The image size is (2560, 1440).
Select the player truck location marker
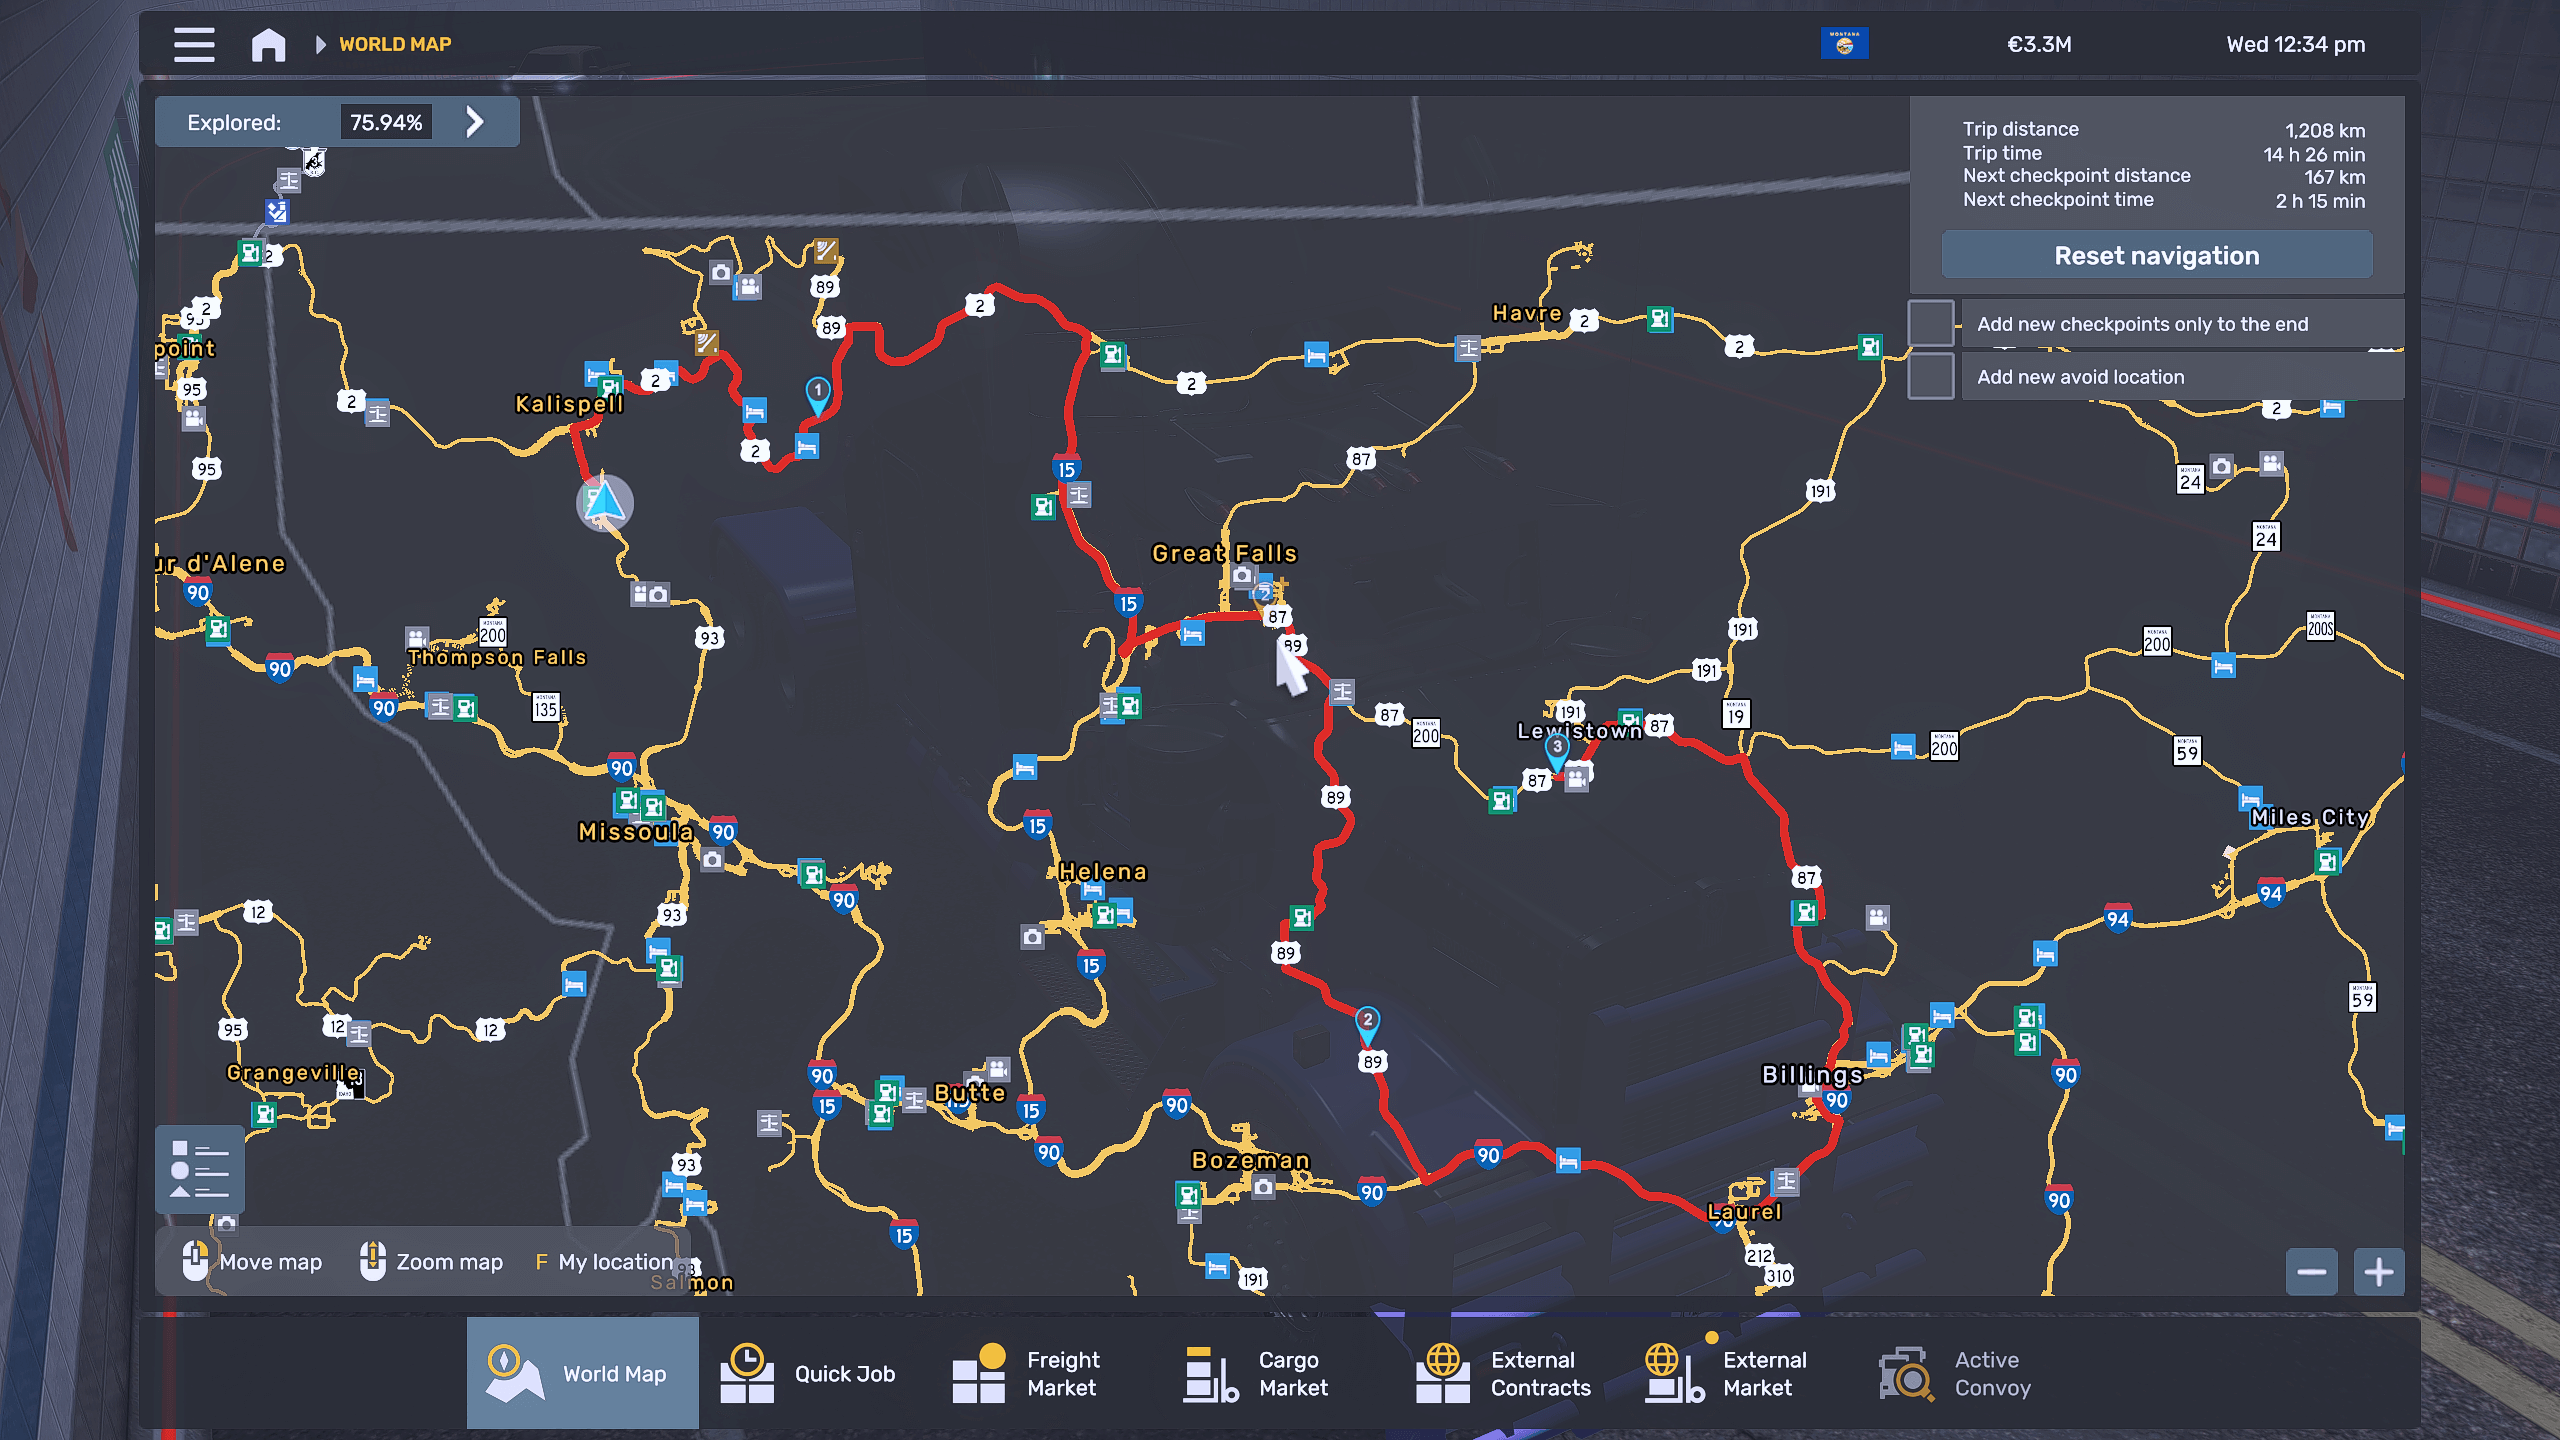coord(604,502)
